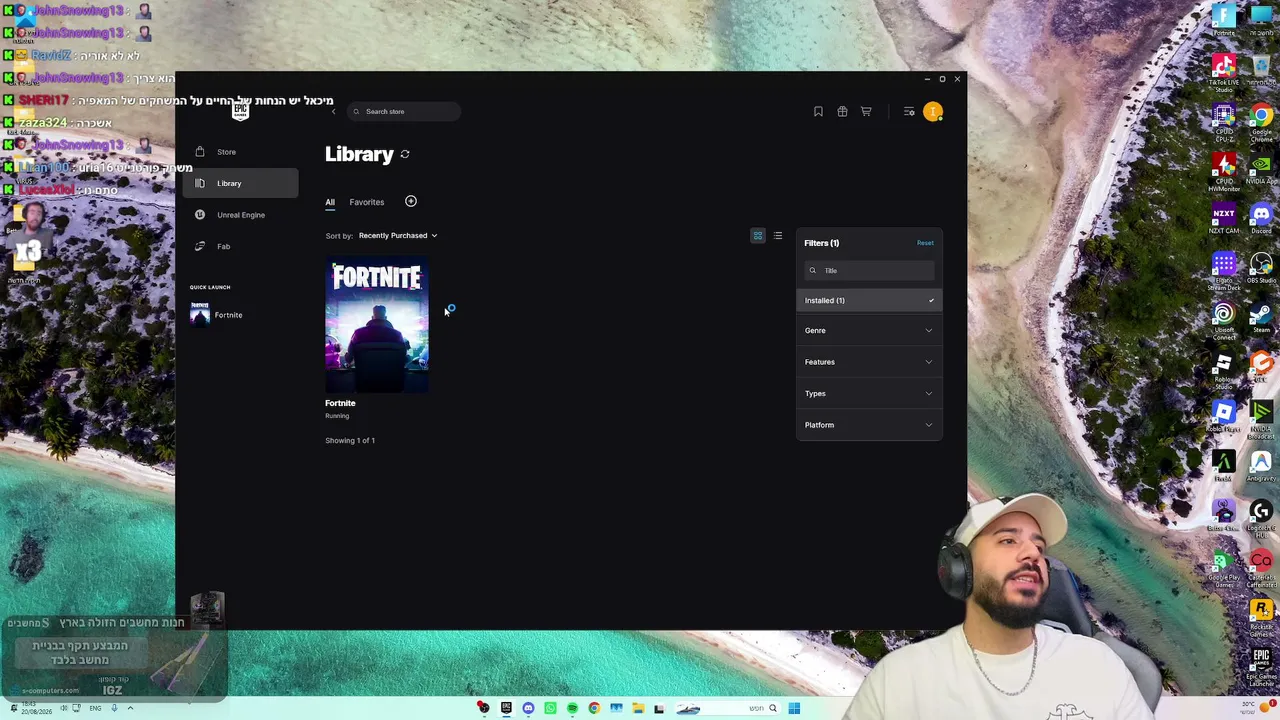
Task: Switch to the Favorites tab
Action: [367, 202]
